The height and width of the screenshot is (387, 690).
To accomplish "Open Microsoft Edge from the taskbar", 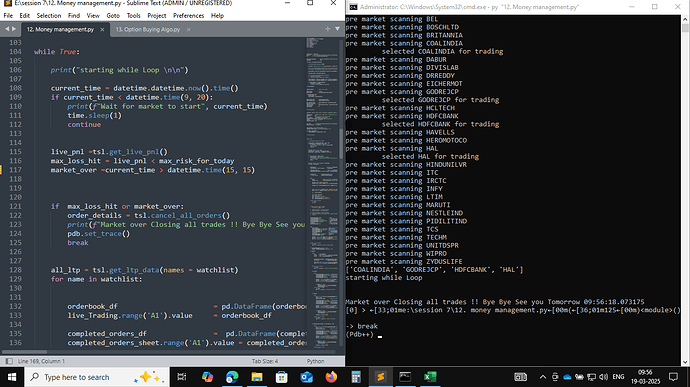I will pyautogui.click(x=232, y=377).
